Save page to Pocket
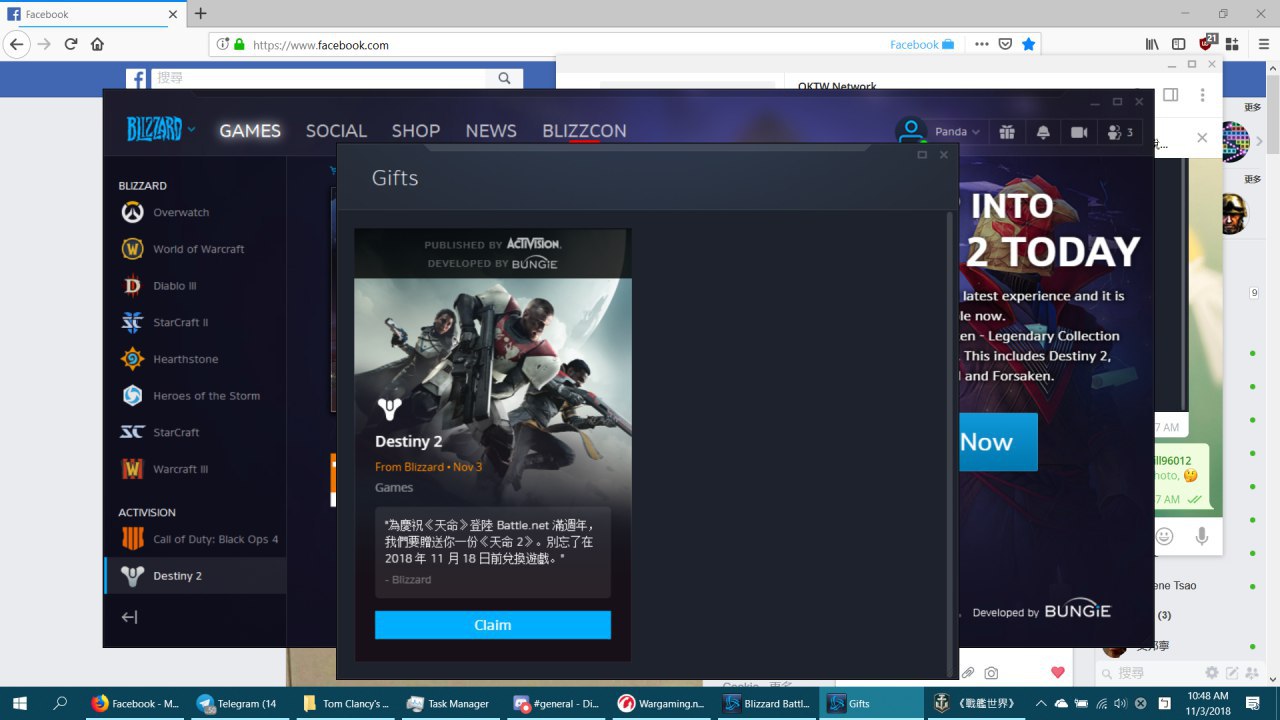The width and height of the screenshot is (1280, 720). [1005, 44]
